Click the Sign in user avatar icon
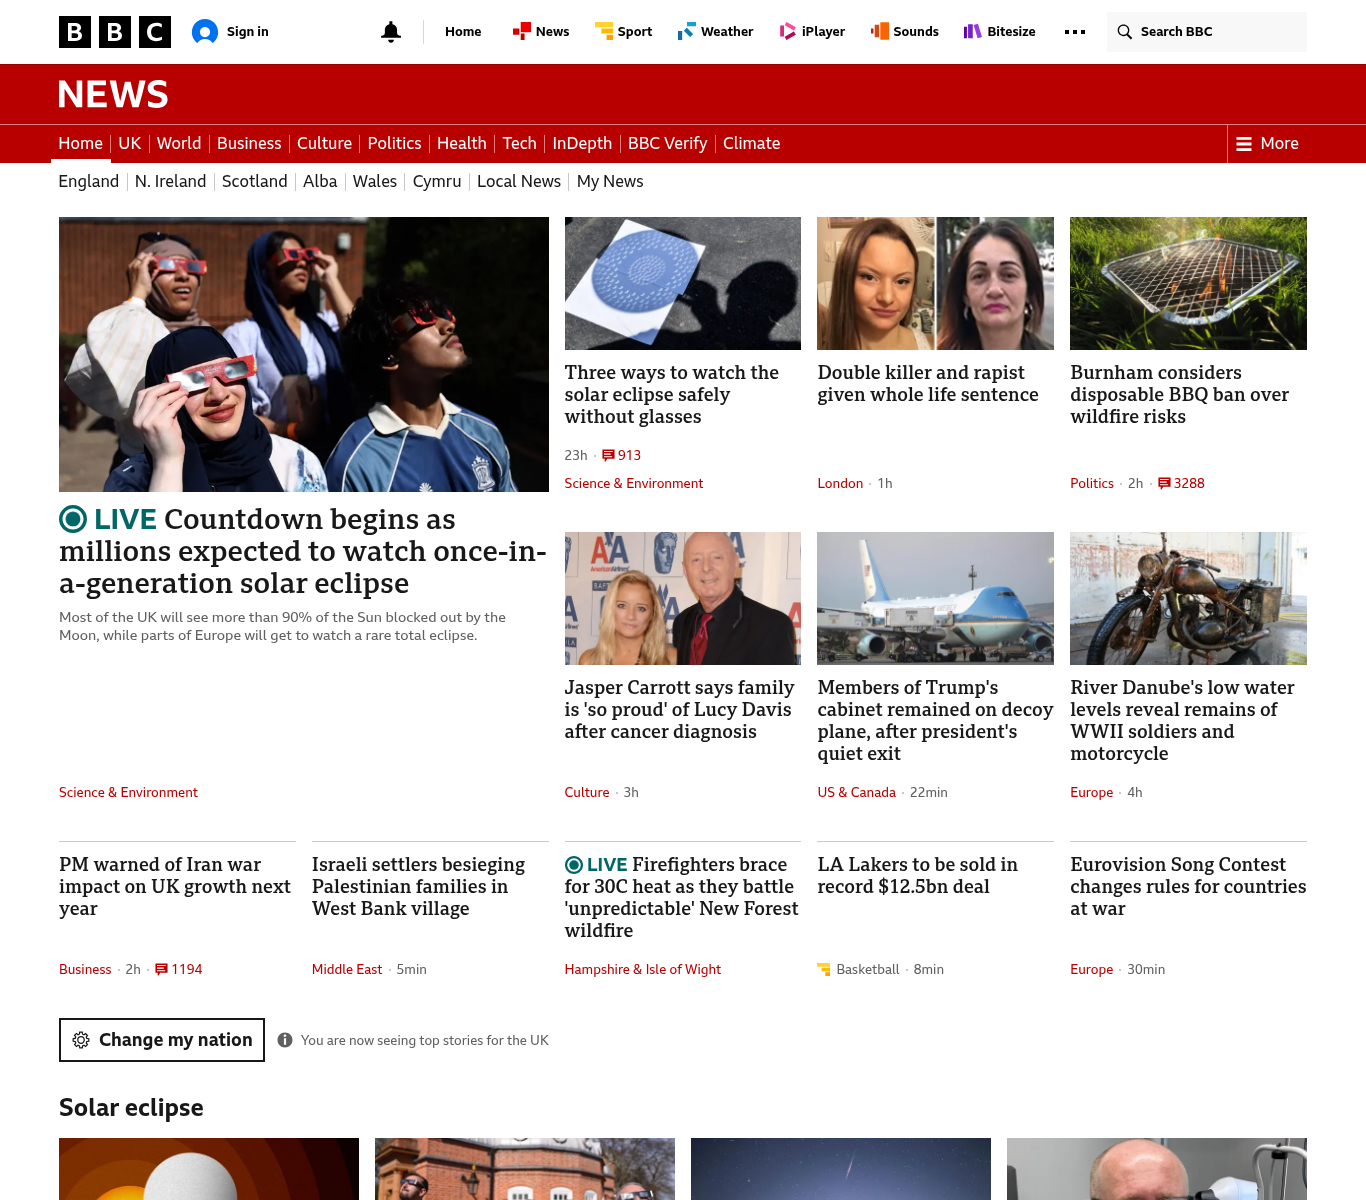The image size is (1366, 1200). [x=205, y=32]
